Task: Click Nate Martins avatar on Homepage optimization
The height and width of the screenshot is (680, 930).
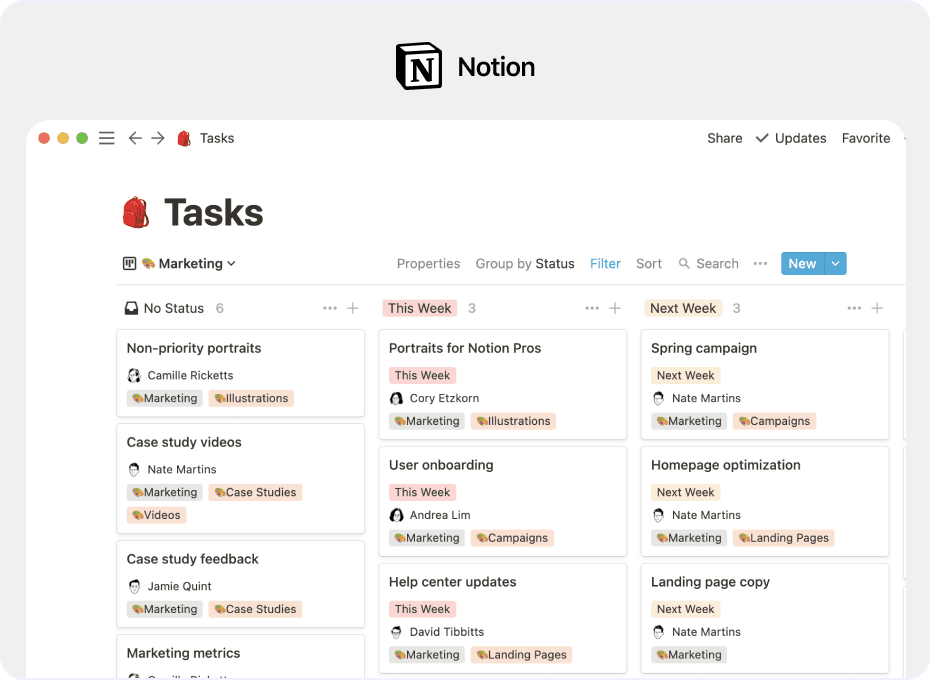Action: pos(658,515)
